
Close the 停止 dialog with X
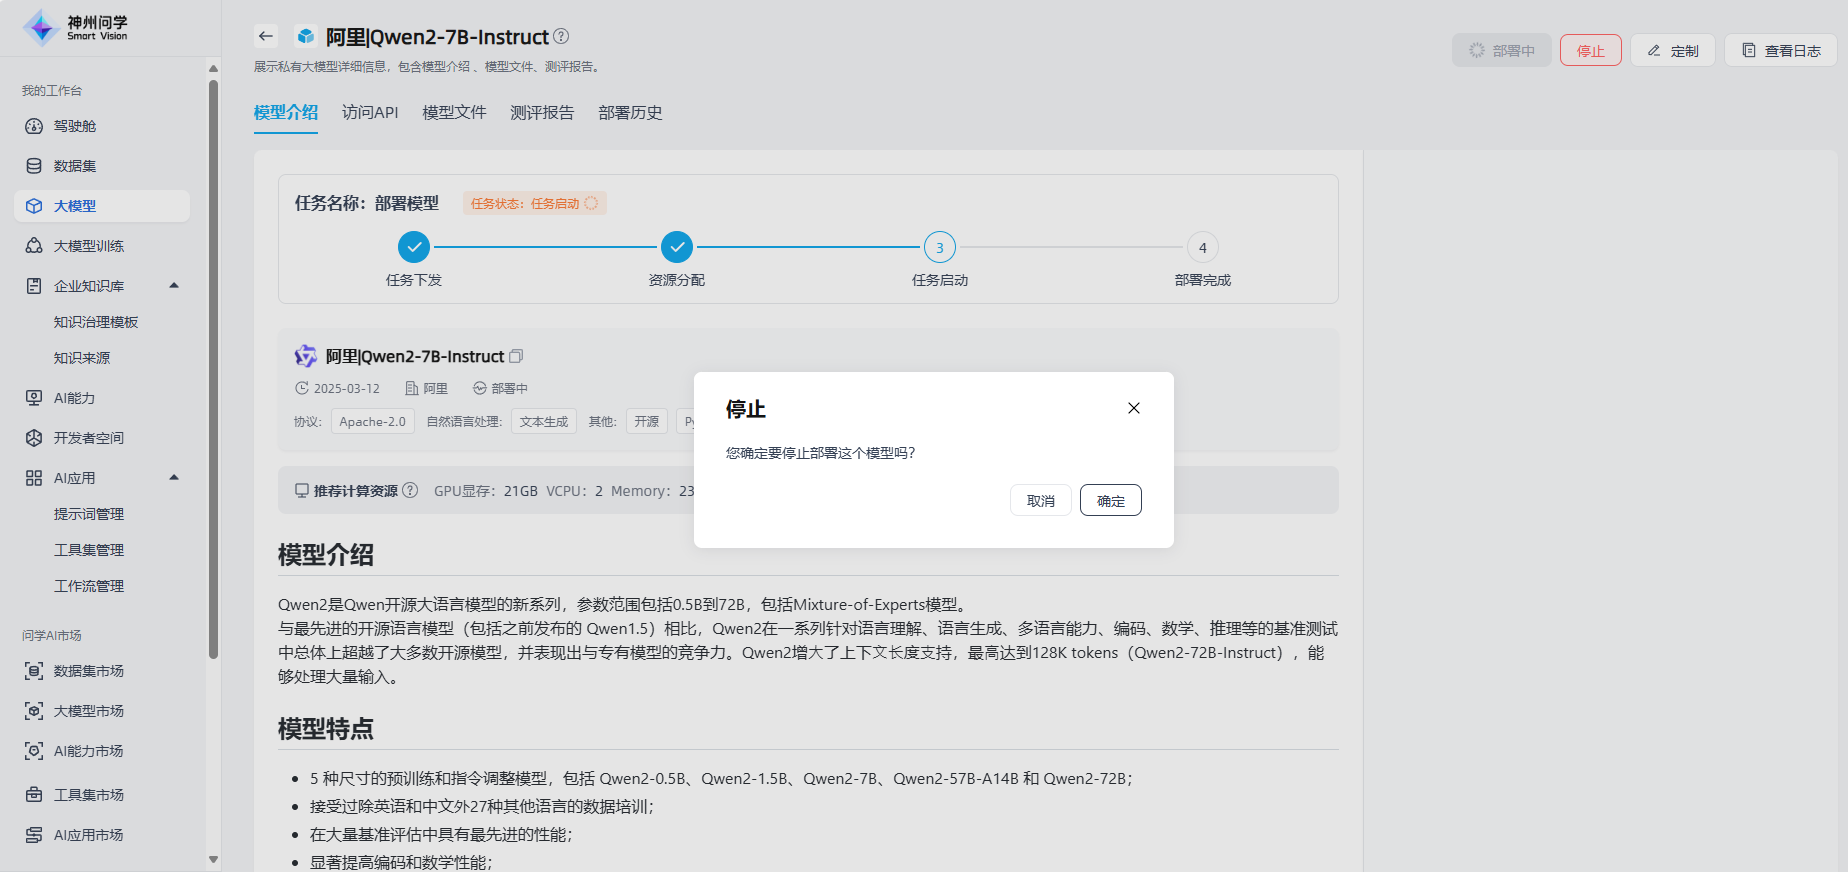[1133, 408]
